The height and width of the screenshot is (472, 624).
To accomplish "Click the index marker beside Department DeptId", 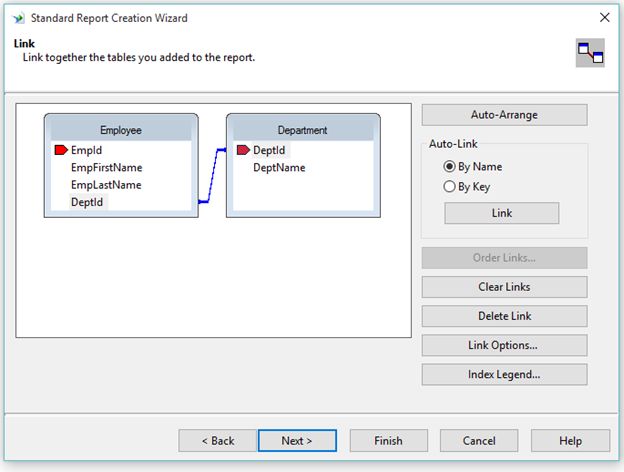I will (x=243, y=150).
